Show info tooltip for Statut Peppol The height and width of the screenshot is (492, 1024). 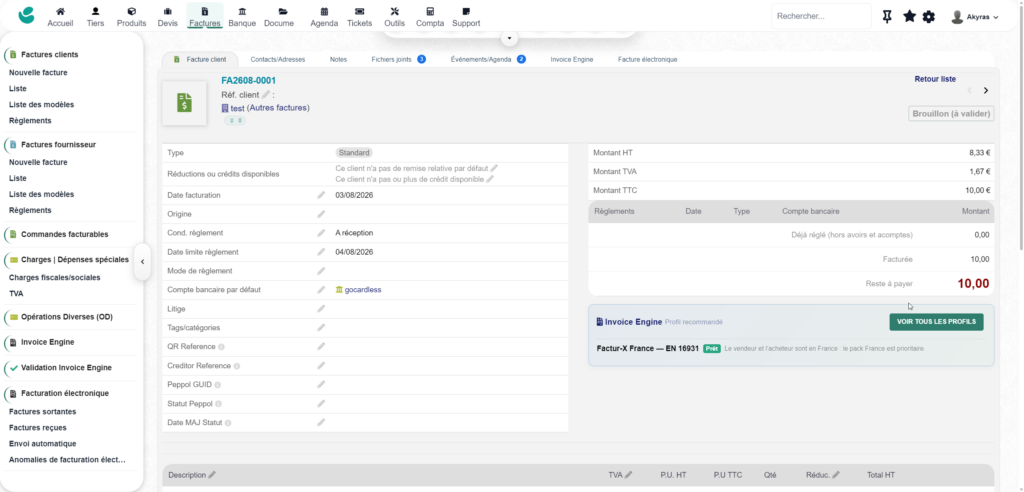tap(218, 404)
